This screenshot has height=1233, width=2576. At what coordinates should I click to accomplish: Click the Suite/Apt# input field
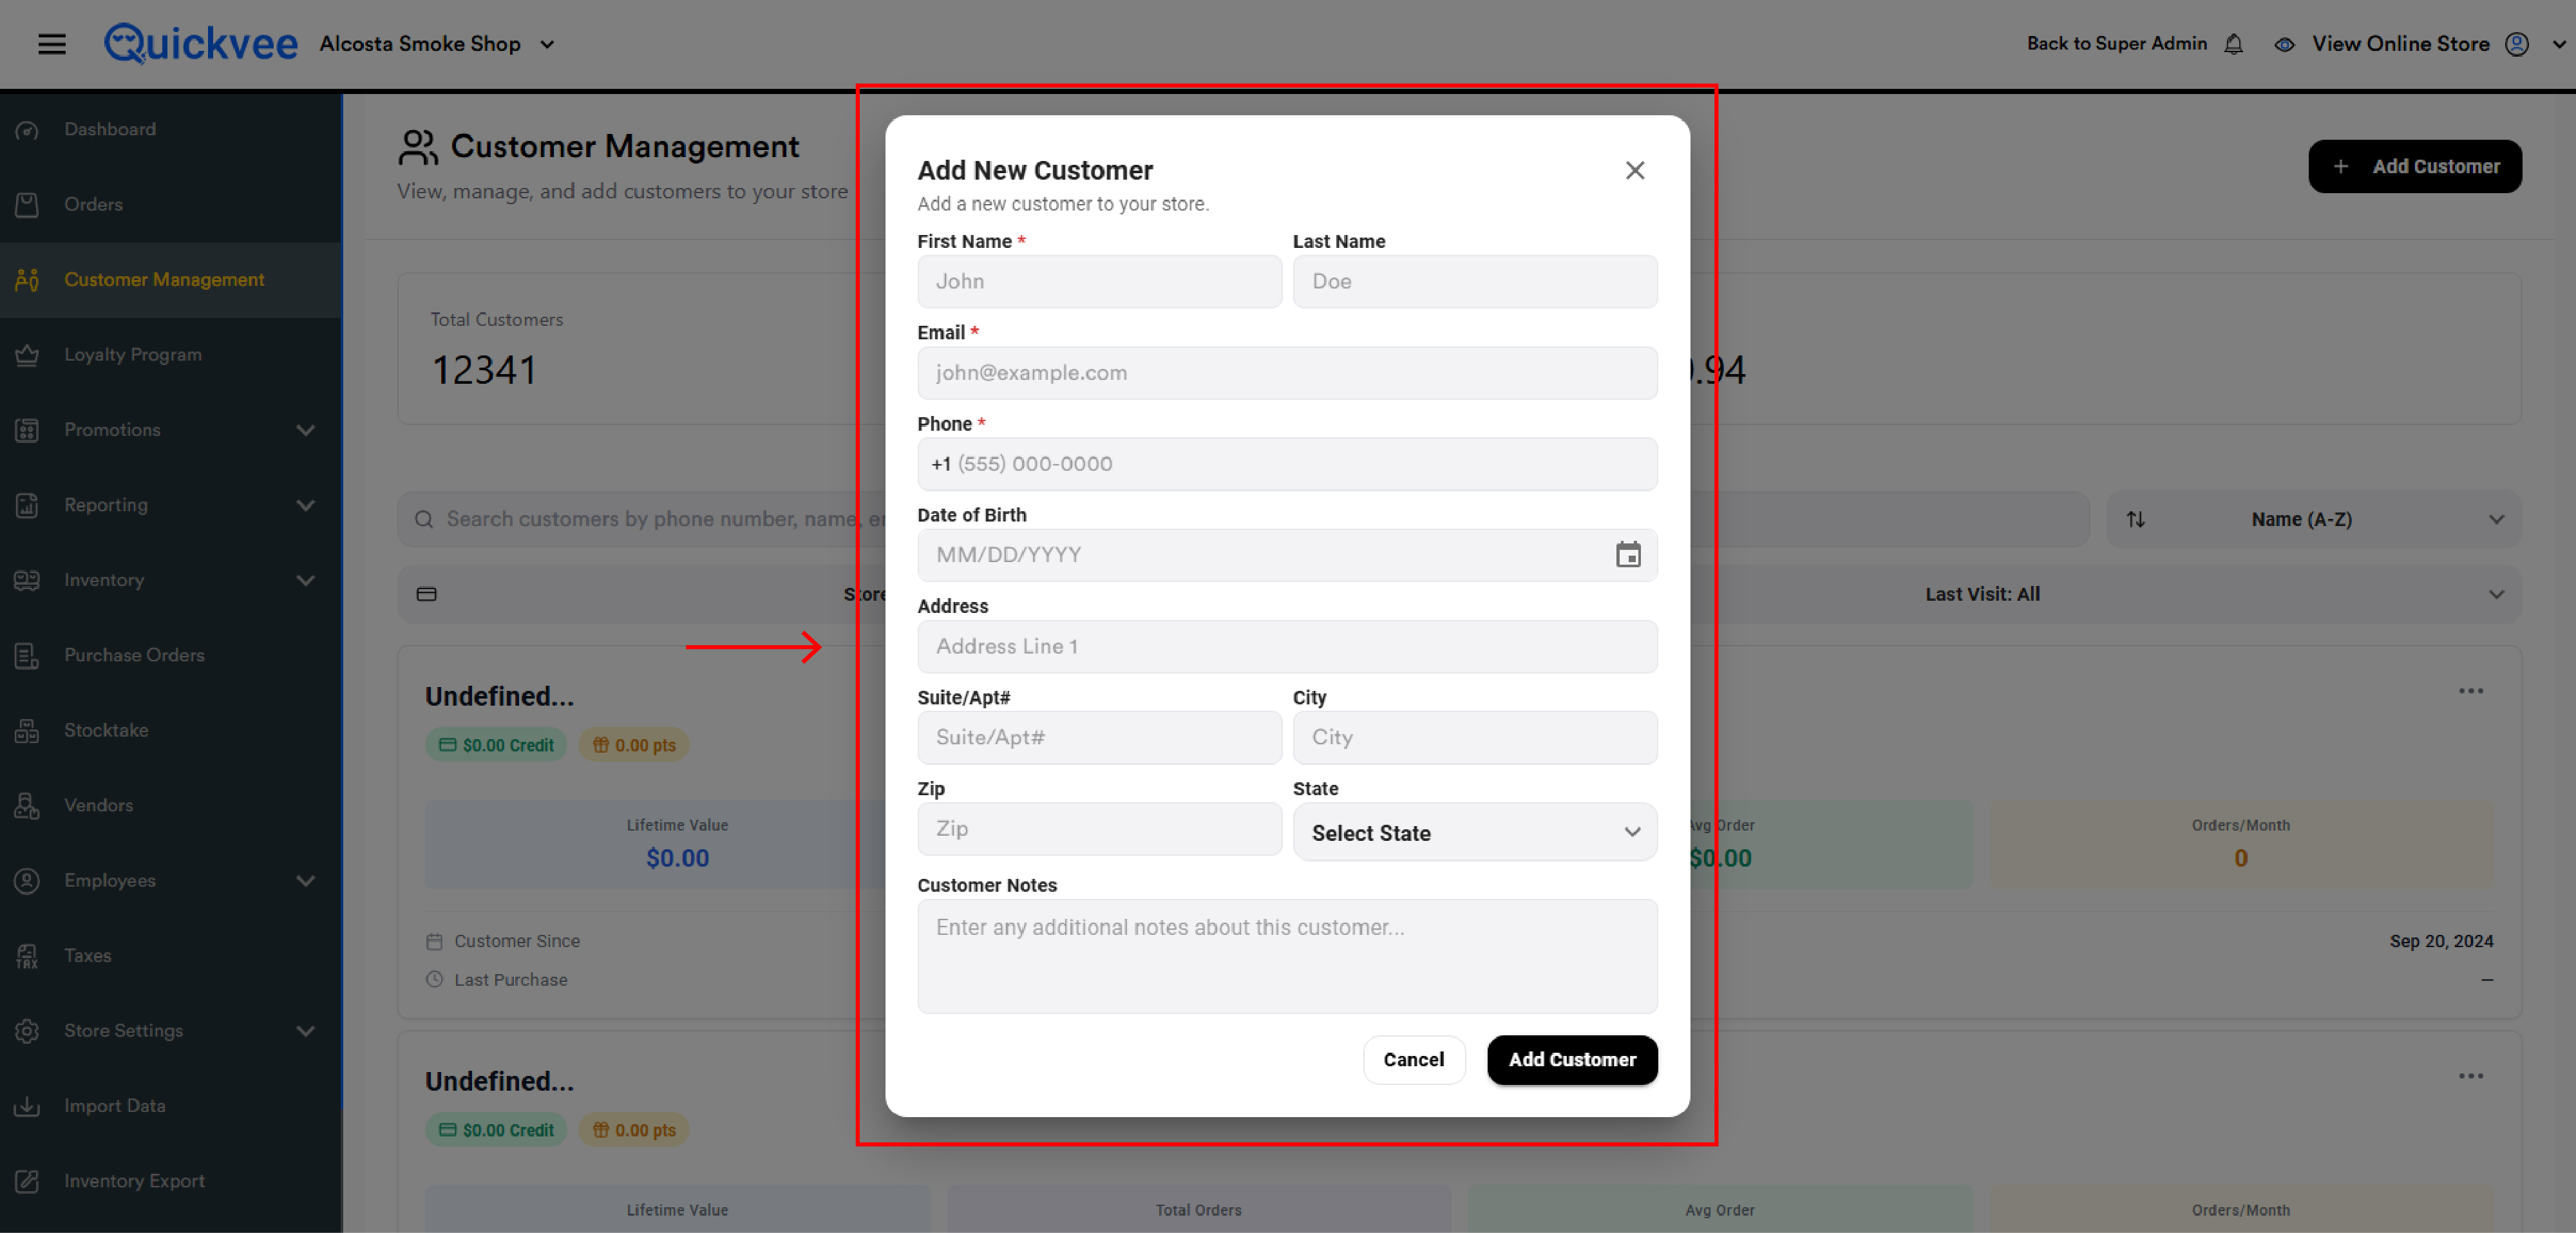coord(1099,737)
